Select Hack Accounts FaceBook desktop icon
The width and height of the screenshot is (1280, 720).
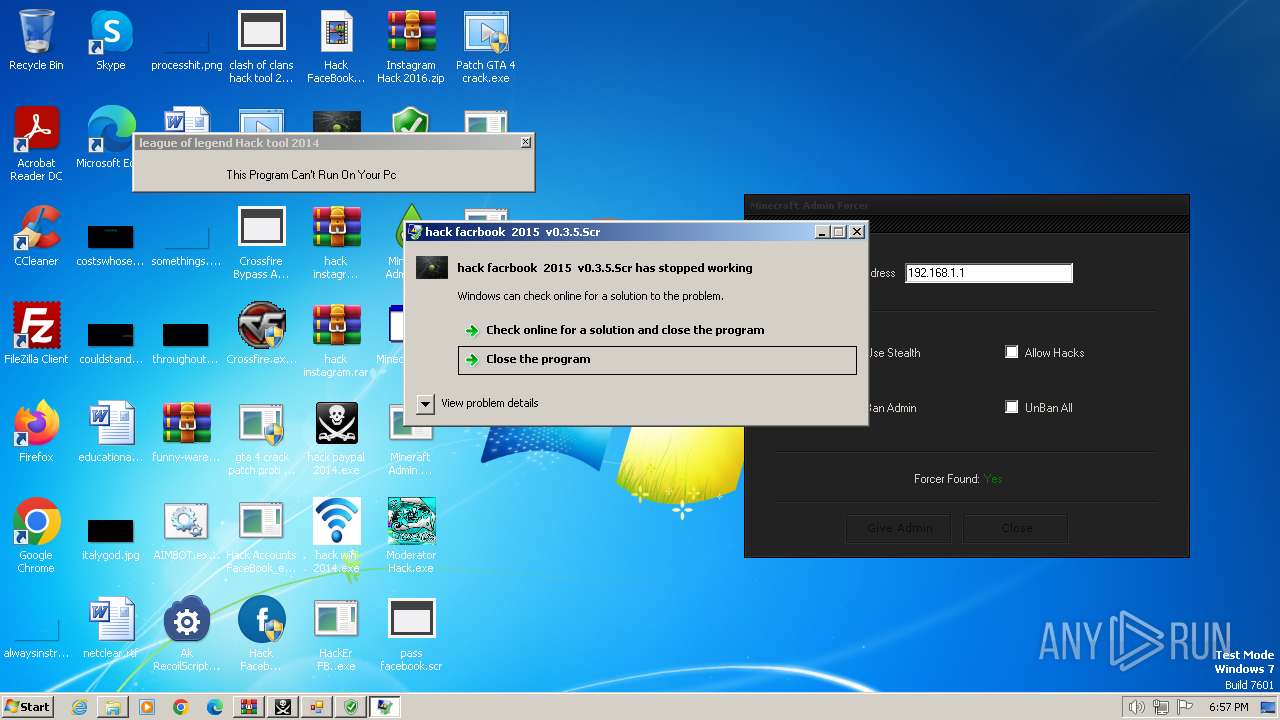tap(261, 536)
